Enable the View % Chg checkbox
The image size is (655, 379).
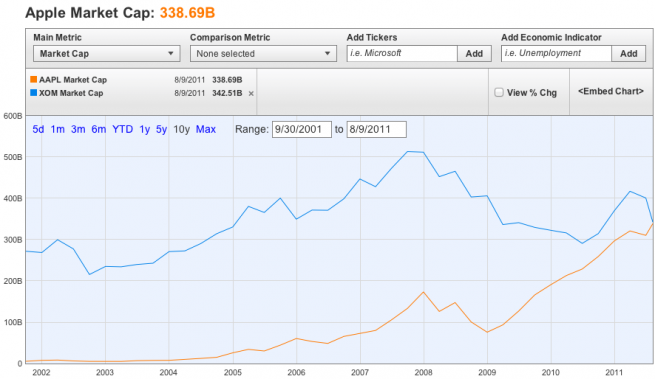(499, 92)
